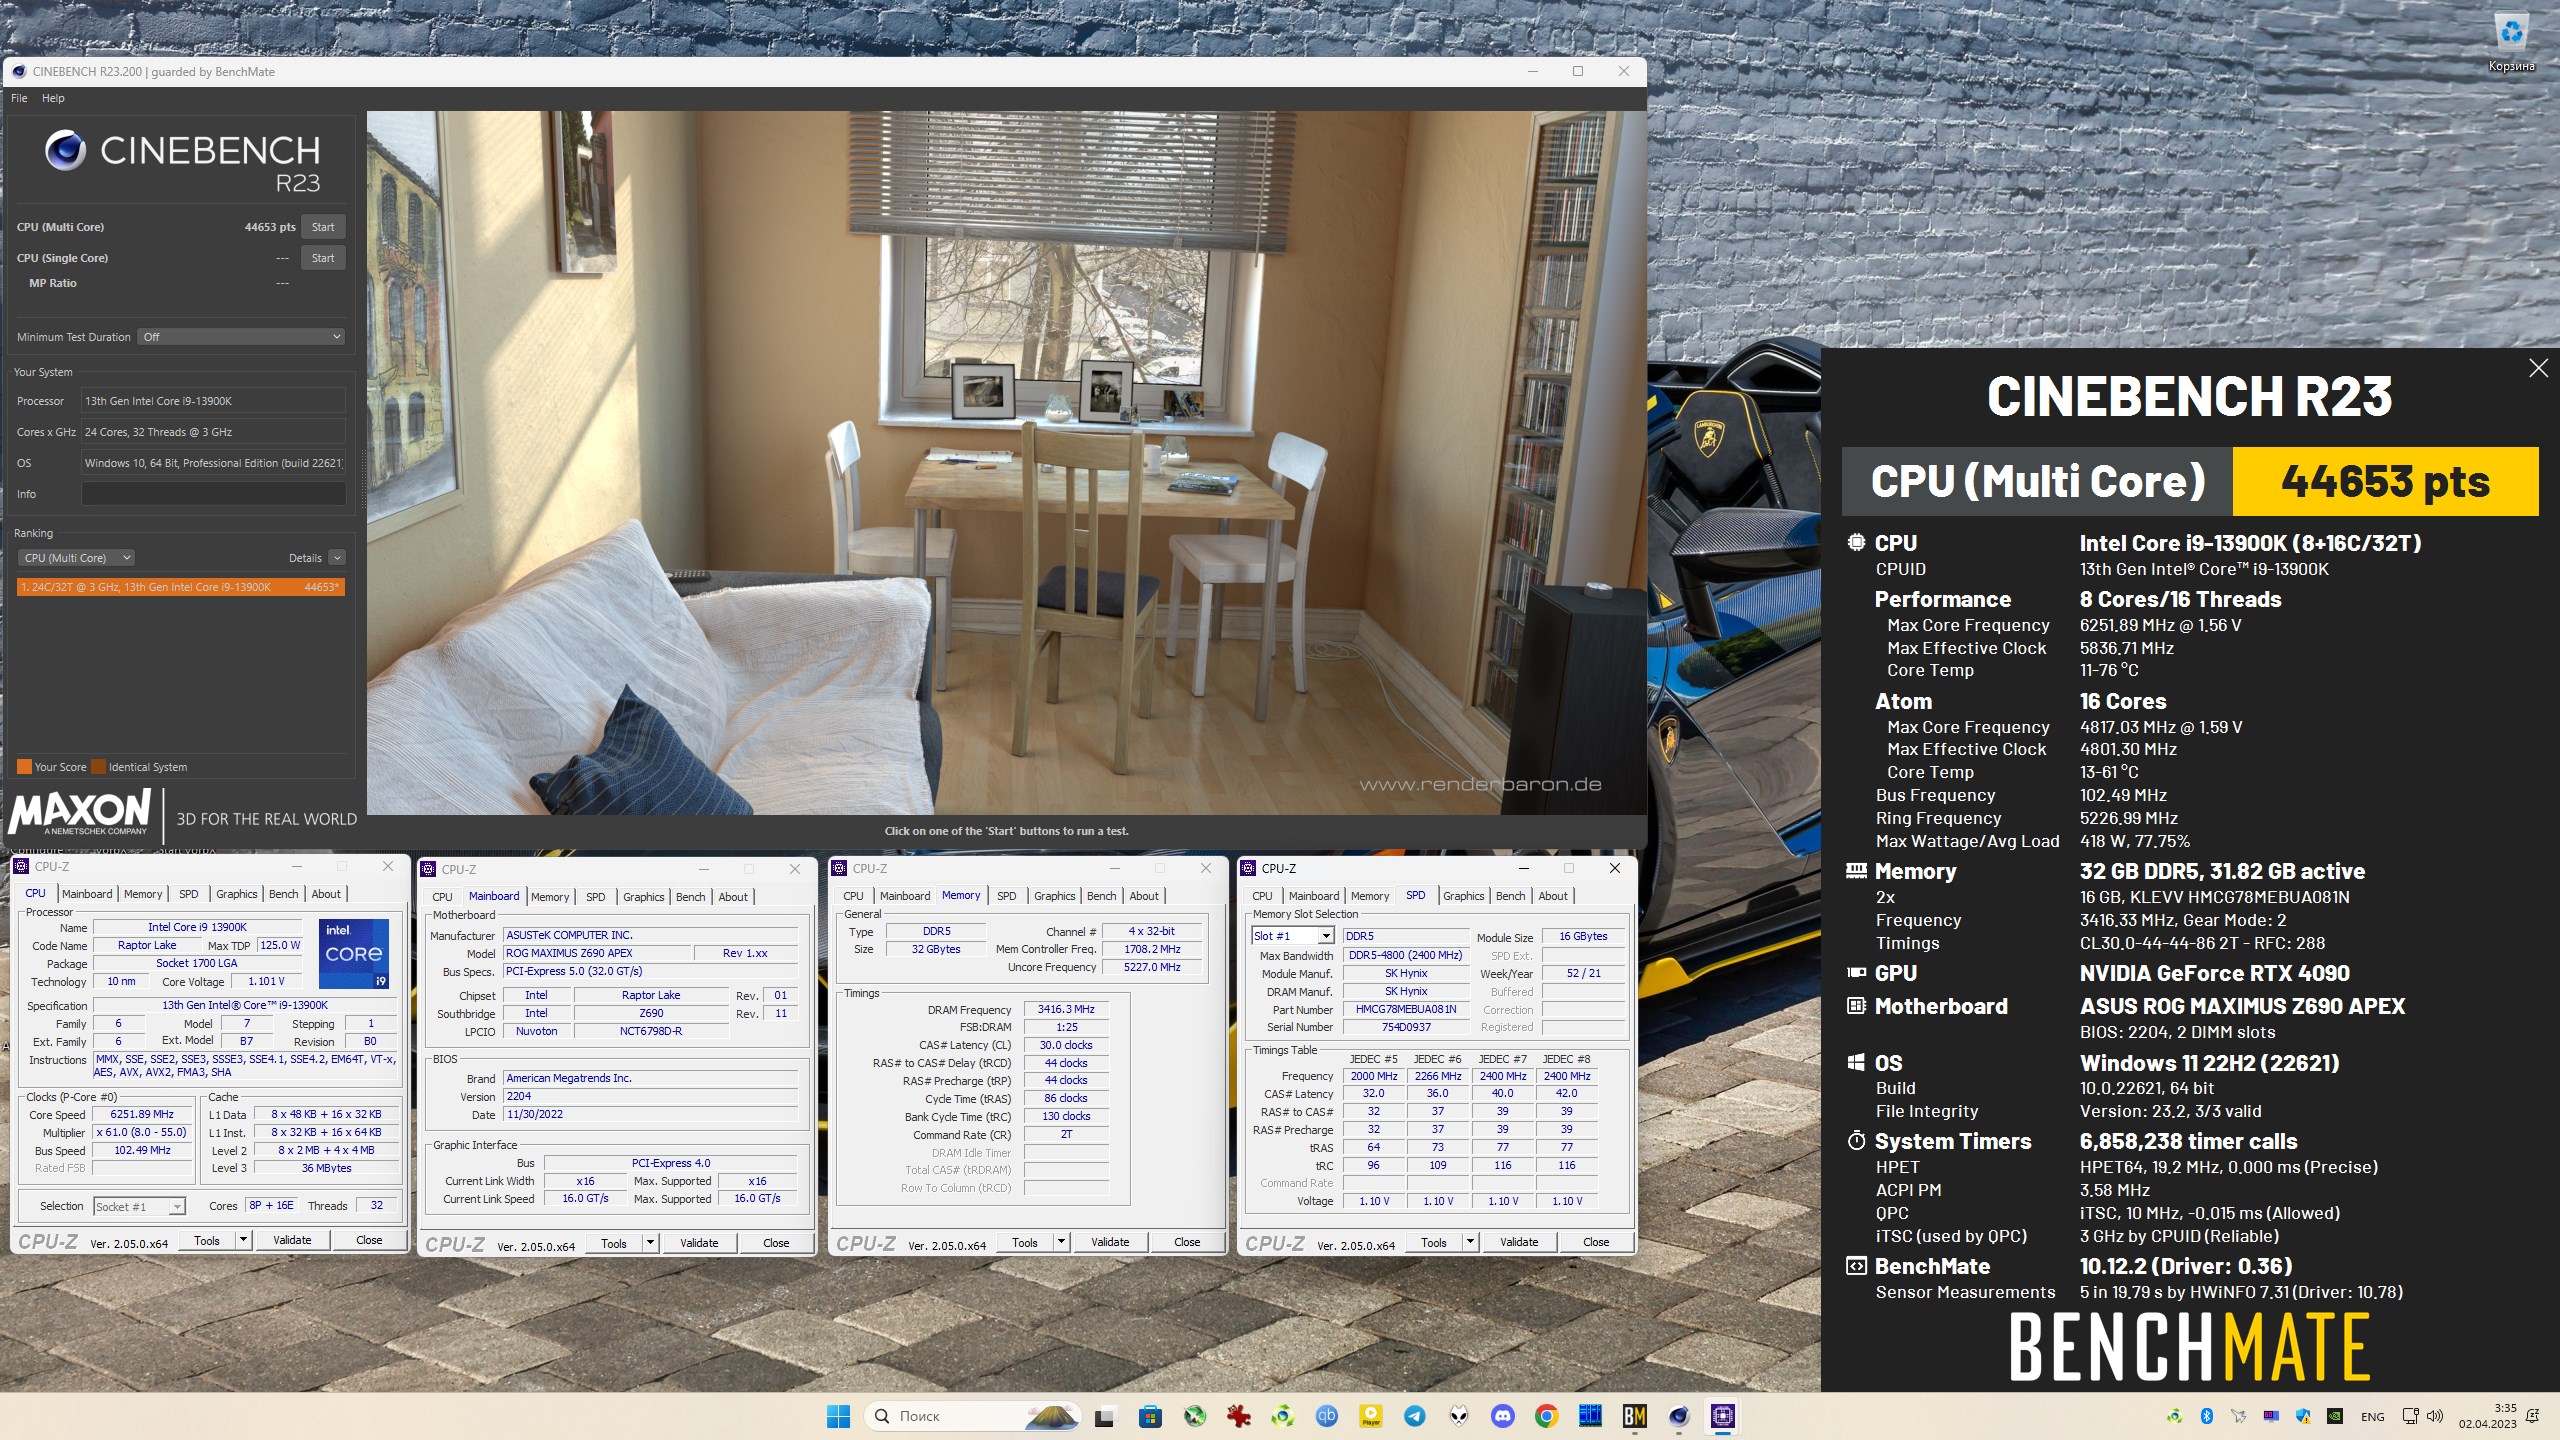Start the CPU Single Core test
The width and height of the screenshot is (2560, 1440).
pyautogui.click(x=323, y=258)
